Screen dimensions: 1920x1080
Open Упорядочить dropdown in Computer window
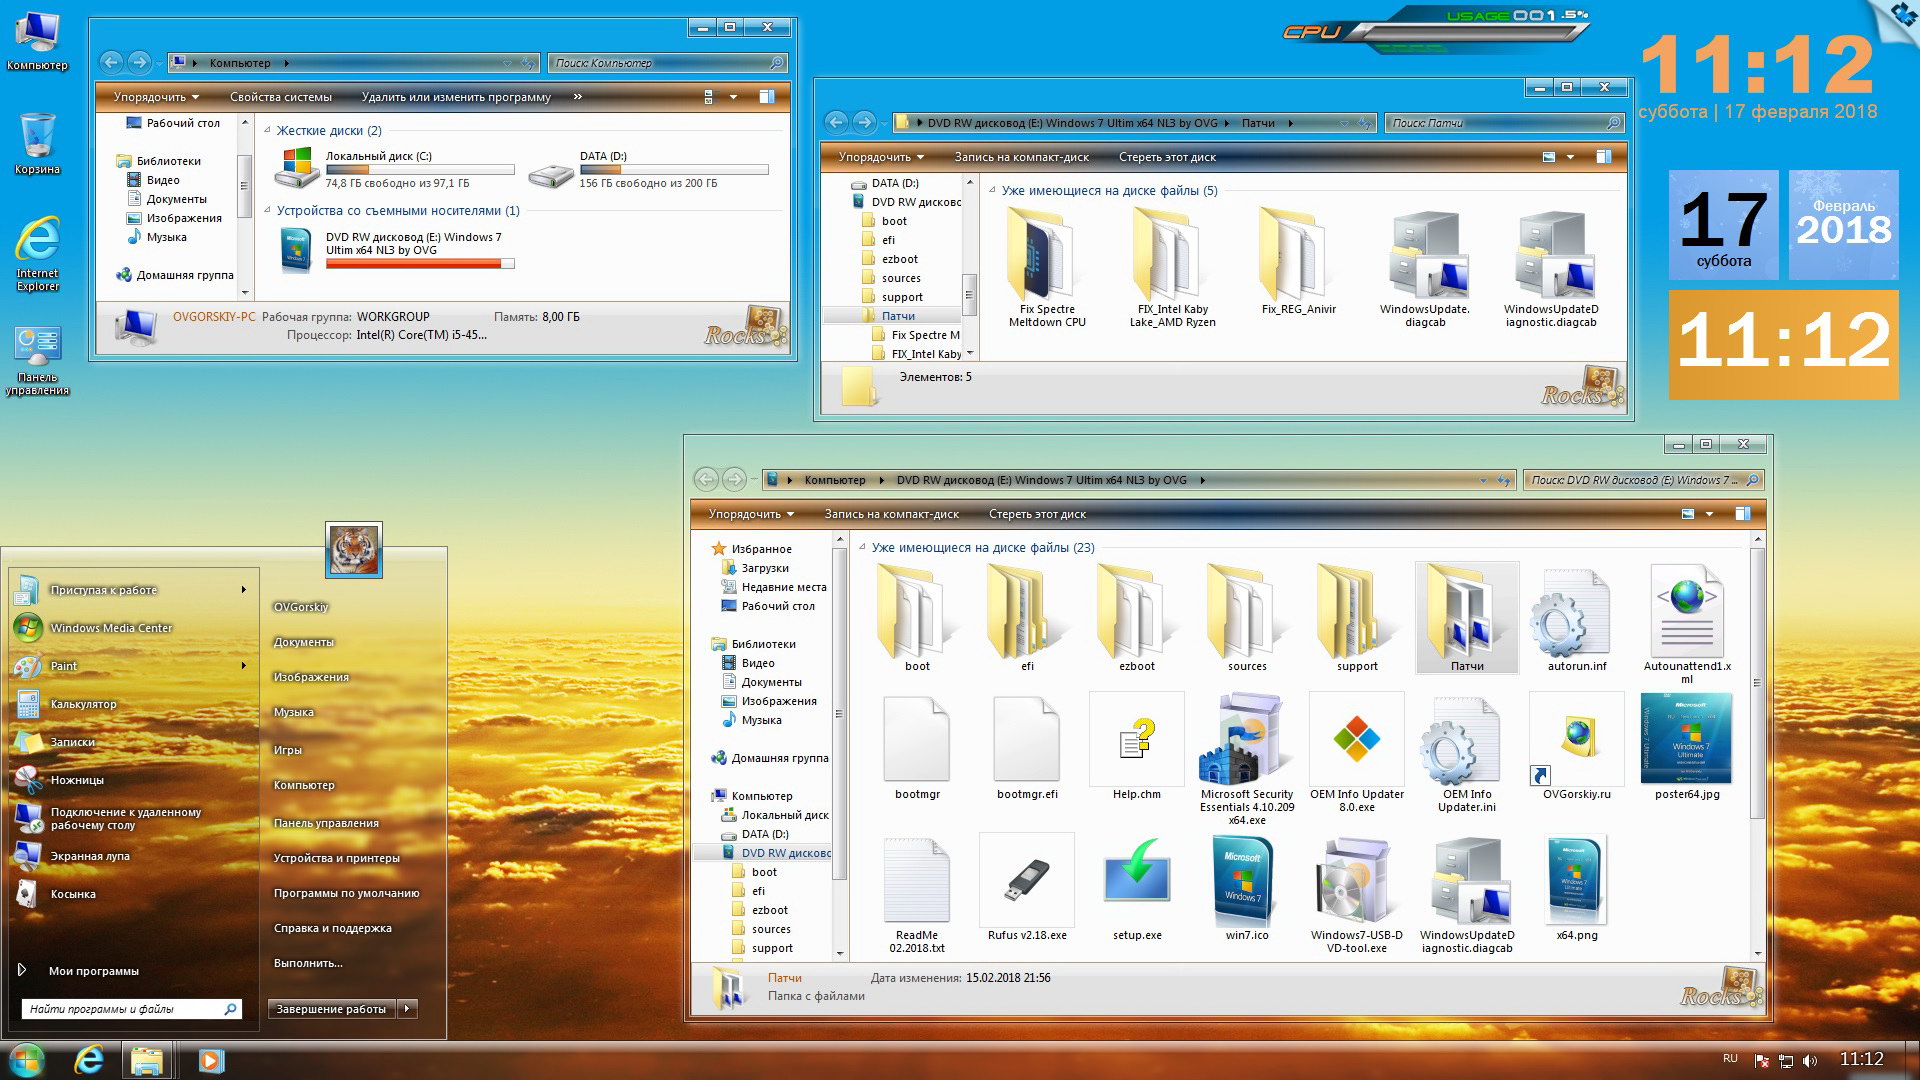tap(156, 97)
